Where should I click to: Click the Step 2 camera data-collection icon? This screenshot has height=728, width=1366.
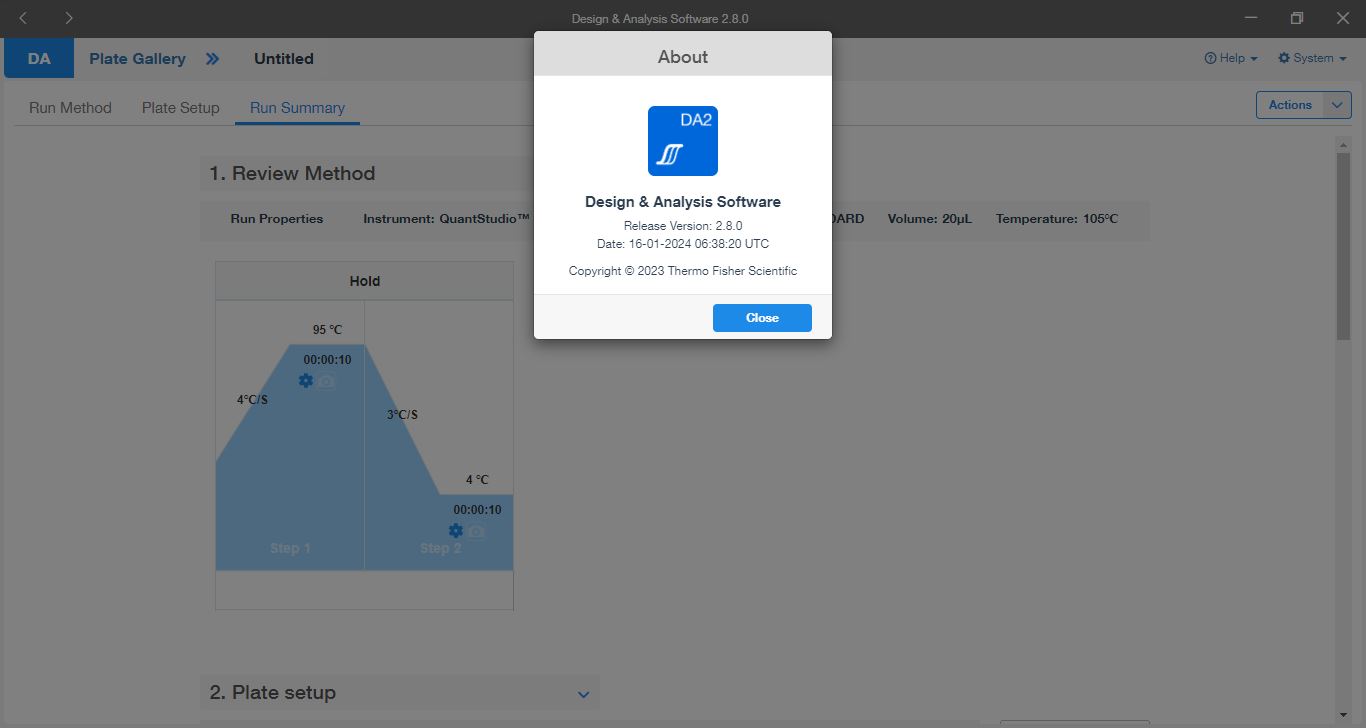tap(477, 531)
